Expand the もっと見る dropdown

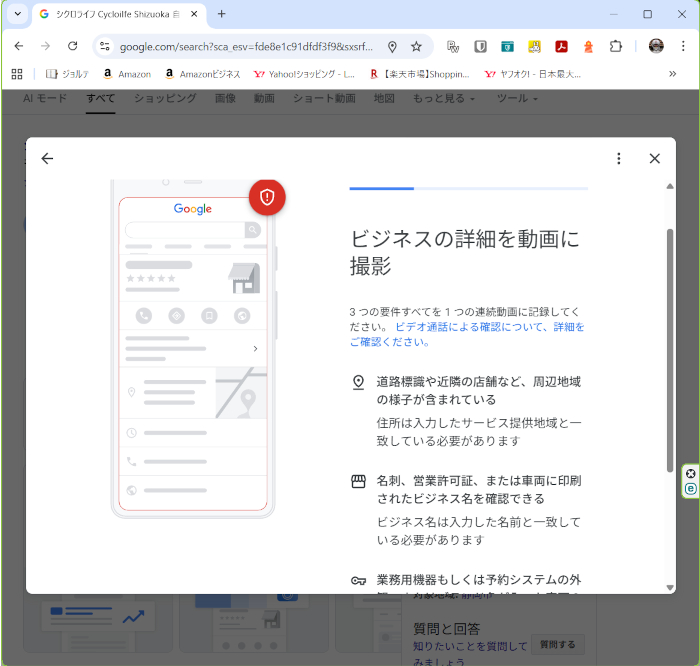[x=443, y=99]
